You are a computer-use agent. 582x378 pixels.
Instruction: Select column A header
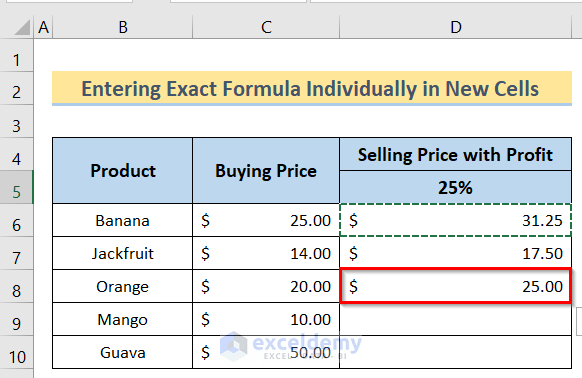[x=43, y=27]
